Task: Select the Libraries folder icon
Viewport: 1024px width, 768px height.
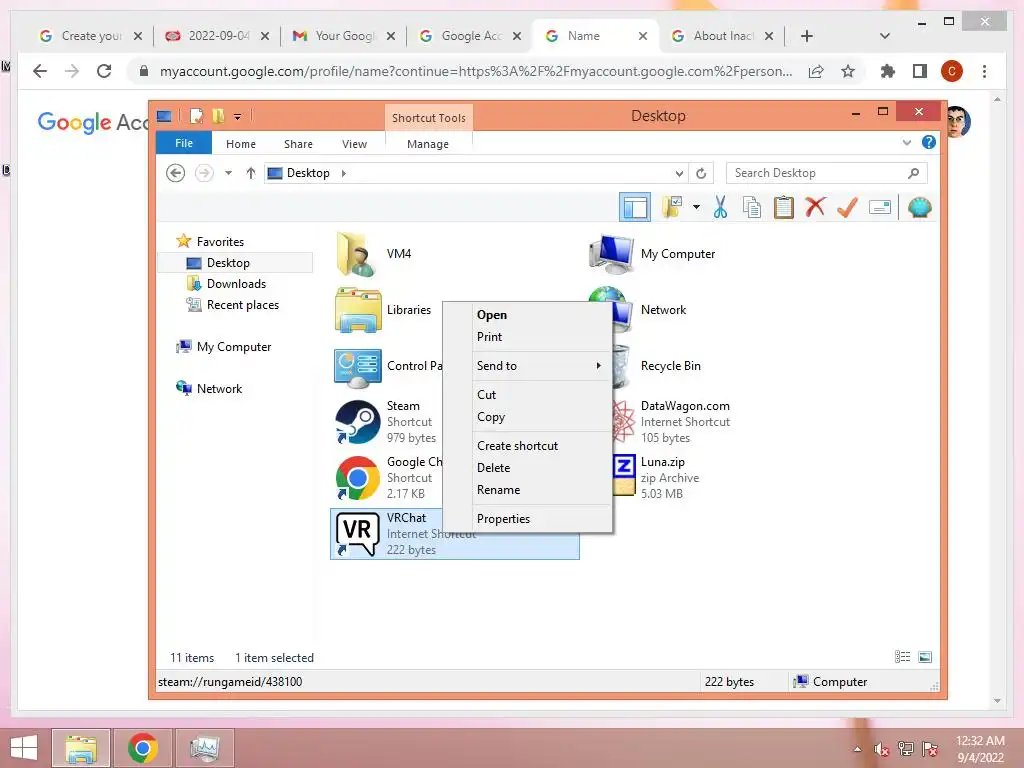Action: (358, 310)
